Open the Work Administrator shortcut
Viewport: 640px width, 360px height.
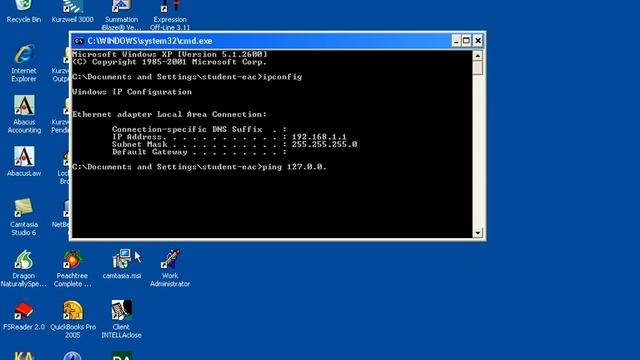pos(170,268)
